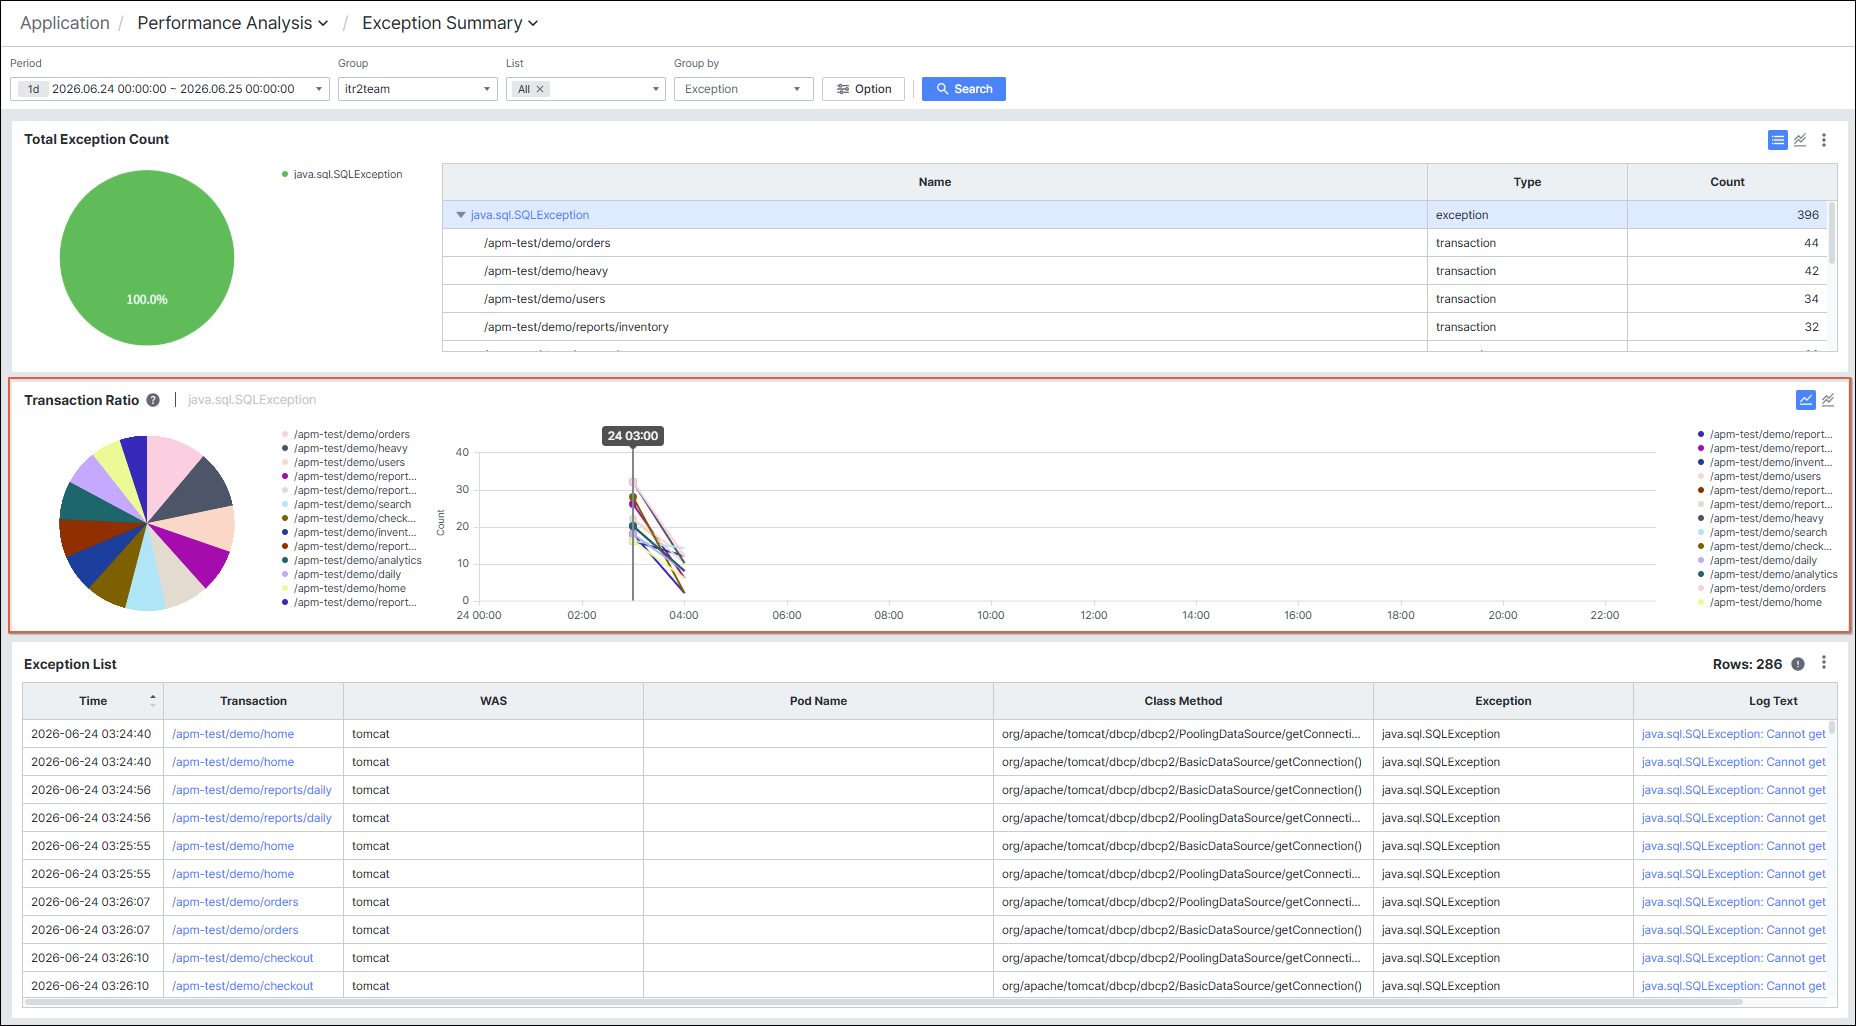Open Exception List more options menu

[x=1824, y=663]
